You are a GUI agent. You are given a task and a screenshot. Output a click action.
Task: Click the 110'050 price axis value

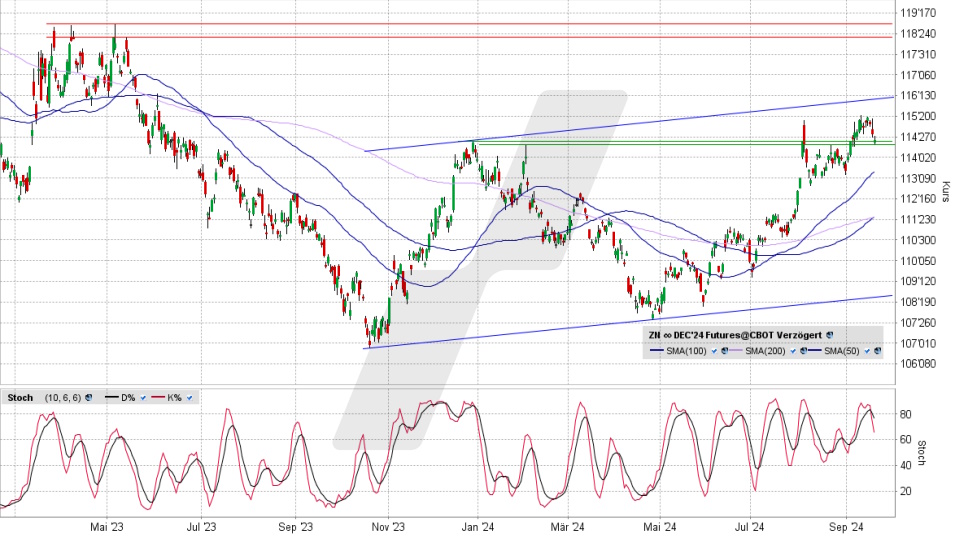918,261
